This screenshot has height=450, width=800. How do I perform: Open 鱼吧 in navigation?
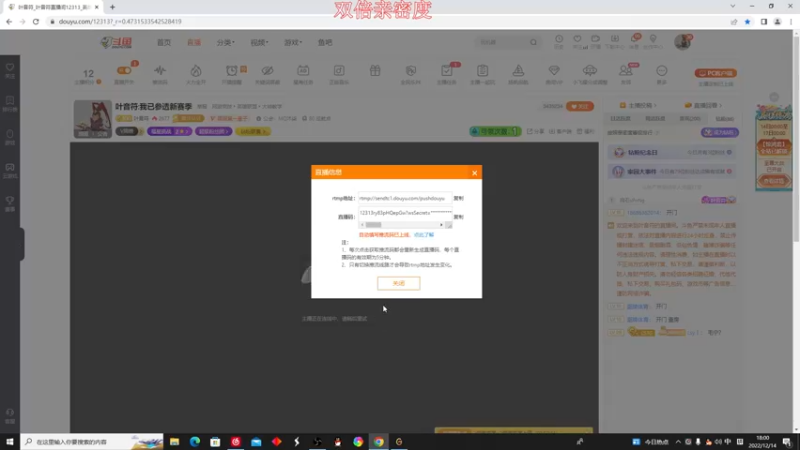click(325, 42)
